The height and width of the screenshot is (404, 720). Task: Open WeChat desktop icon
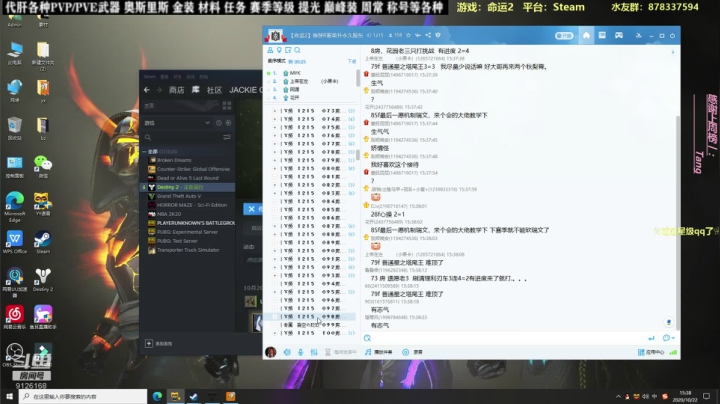click(43, 166)
